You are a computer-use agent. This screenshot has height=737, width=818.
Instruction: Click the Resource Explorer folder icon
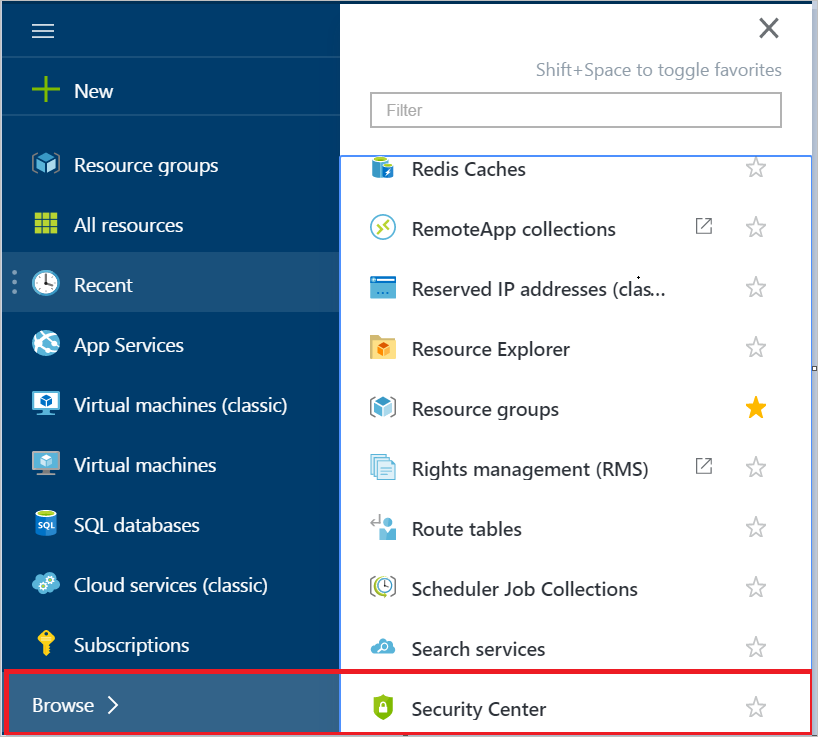(x=383, y=347)
